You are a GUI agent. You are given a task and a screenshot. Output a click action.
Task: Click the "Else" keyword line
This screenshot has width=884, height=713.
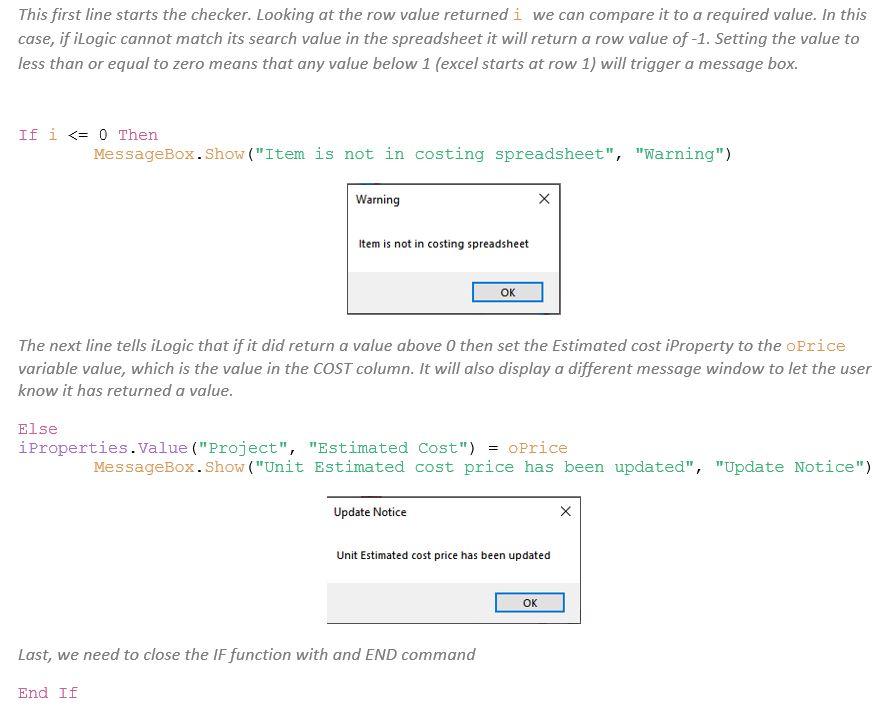click(x=38, y=429)
